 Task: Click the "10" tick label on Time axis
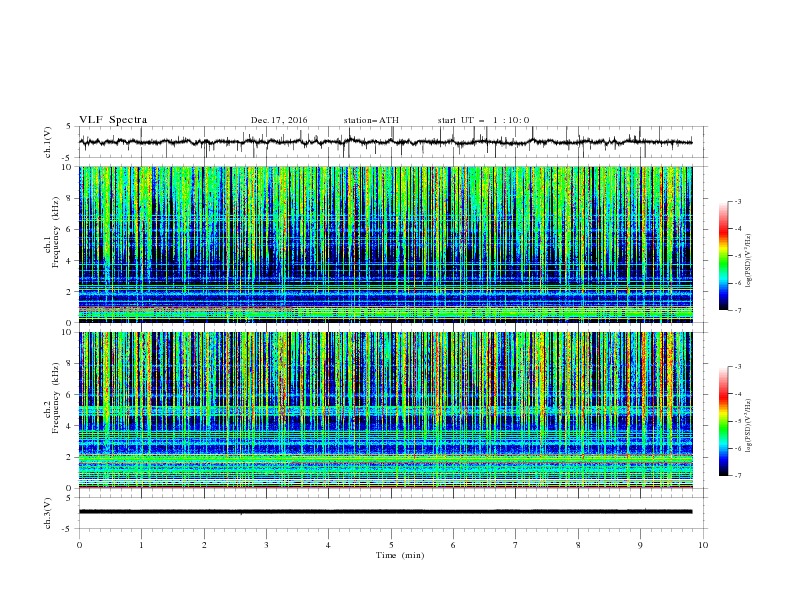(703, 545)
